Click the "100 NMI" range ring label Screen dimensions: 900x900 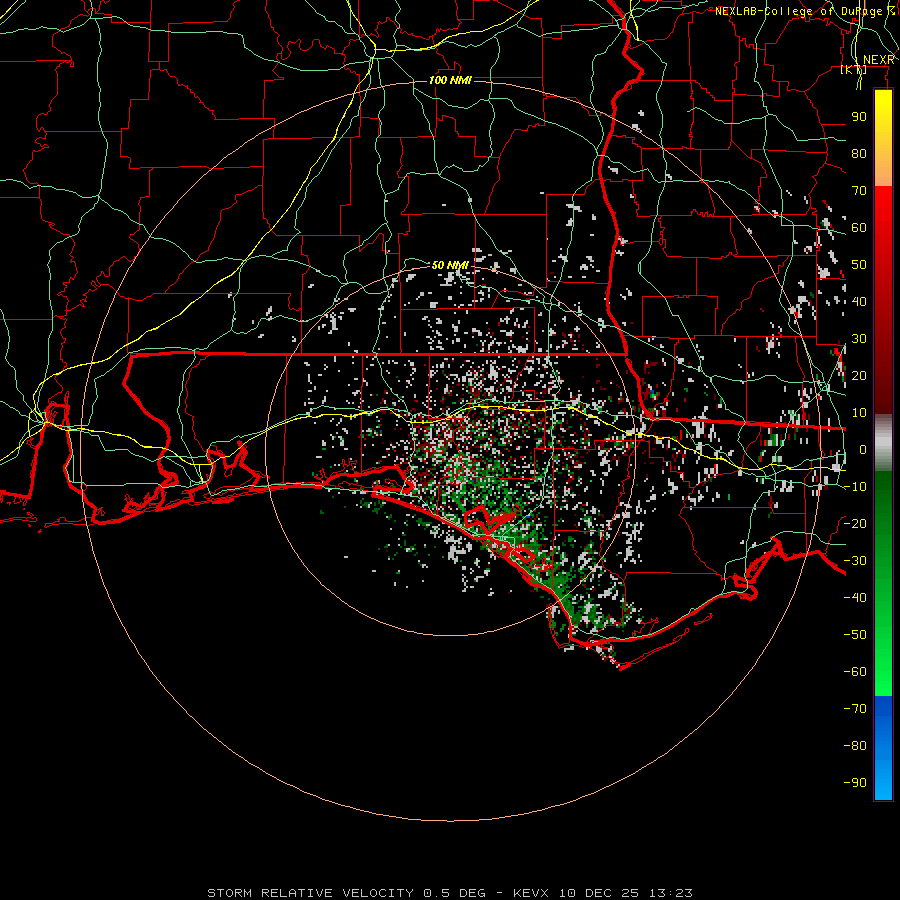450,80
